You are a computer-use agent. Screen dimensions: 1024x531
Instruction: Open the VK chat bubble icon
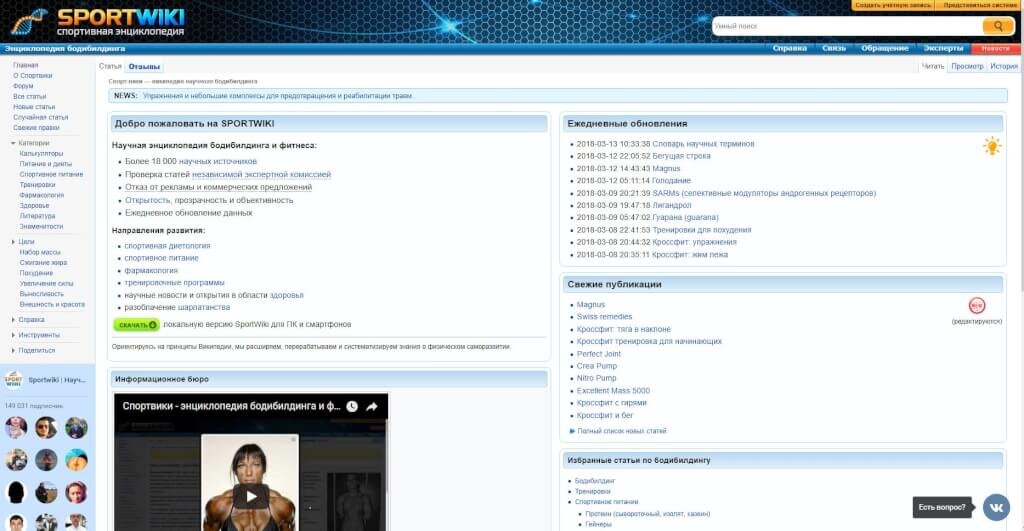click(997, 507)
